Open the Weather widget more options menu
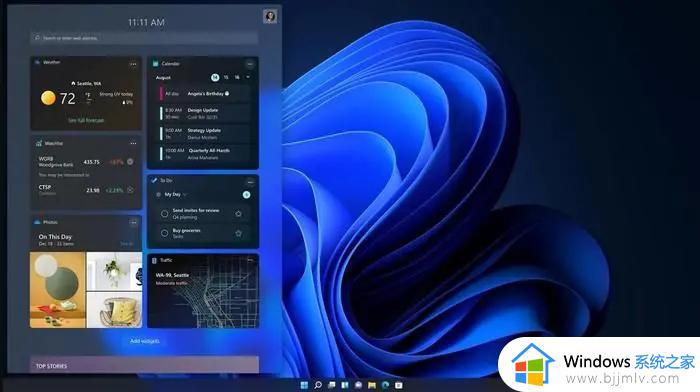Screen dimensions: 700x392 [133, 64]
